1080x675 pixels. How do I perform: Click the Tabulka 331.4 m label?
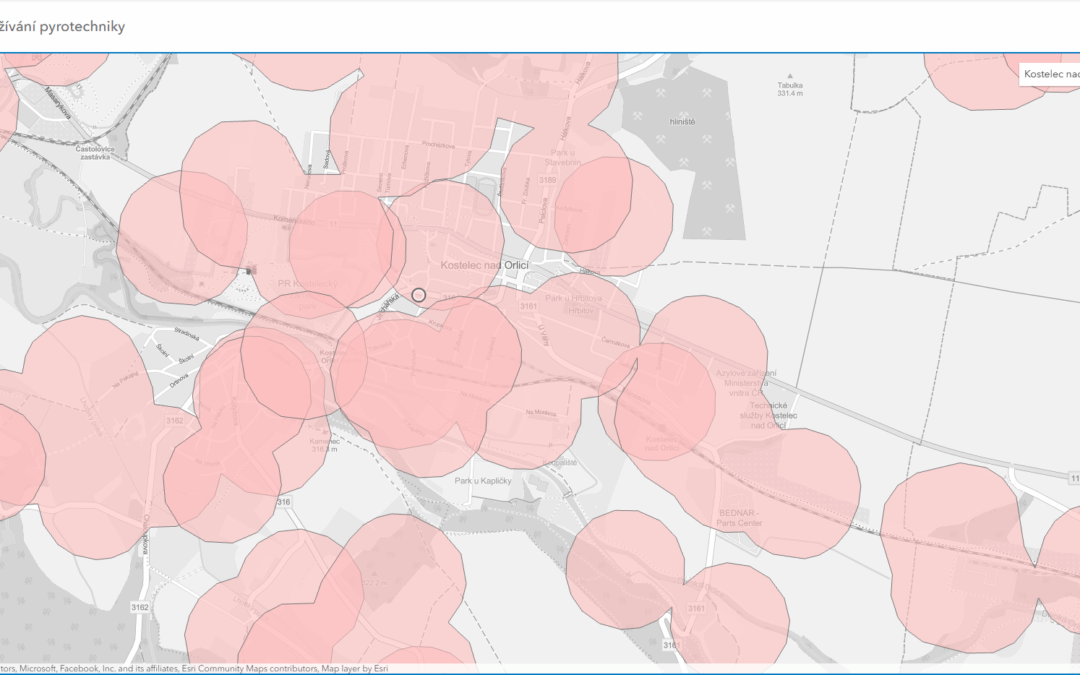(x=790, y=89)
